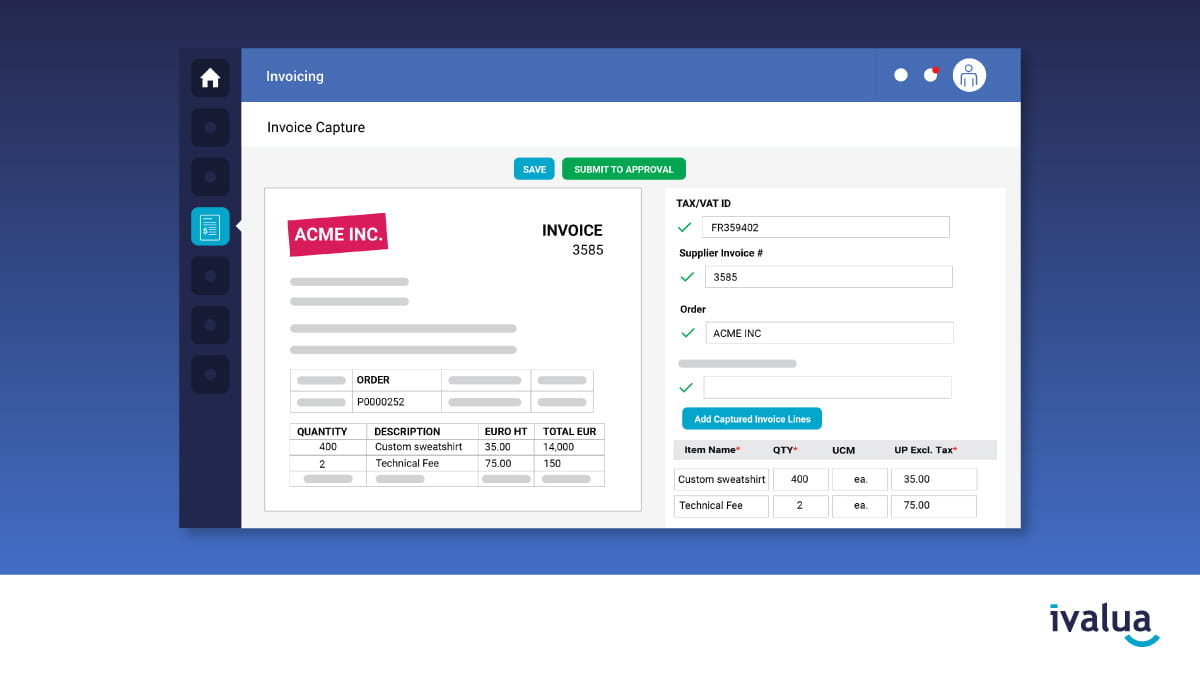The height and width of the screenshot is (675, 1200).
Task: Click the sidebar icon below the invoice icon
Action: [210, 275]
